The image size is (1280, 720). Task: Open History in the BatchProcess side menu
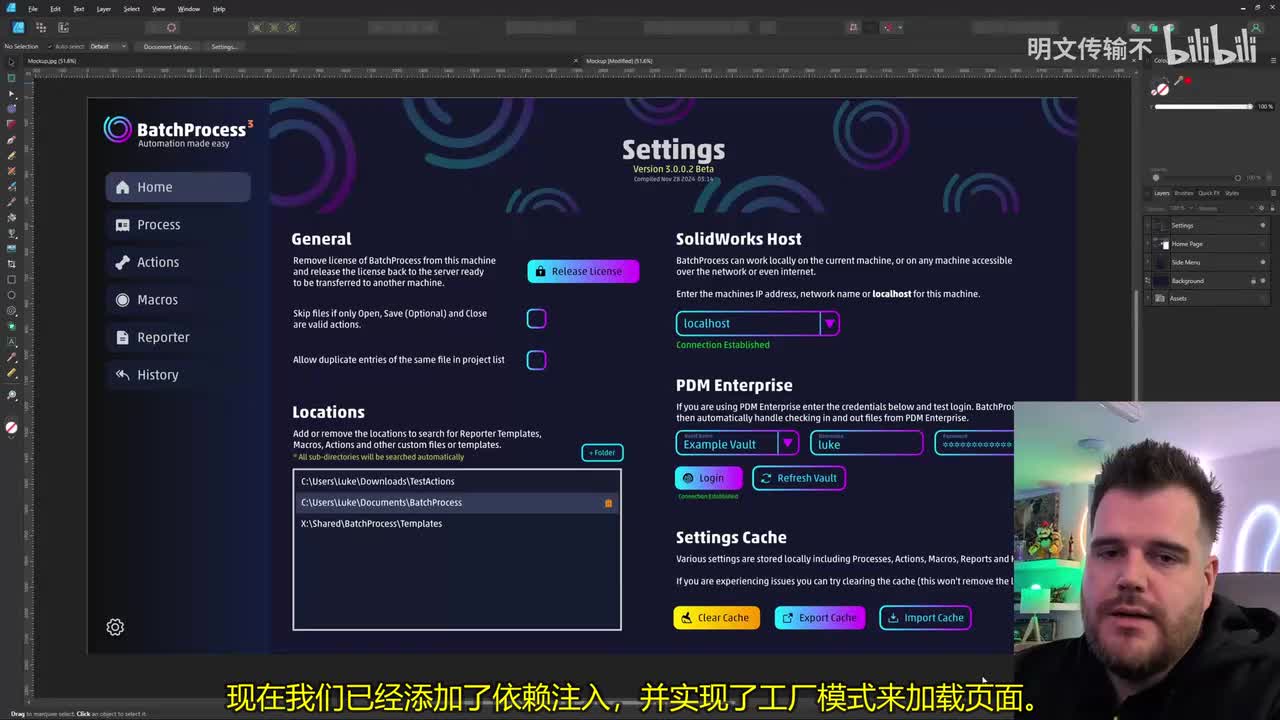pyautogui.click(x=178, y=375)
